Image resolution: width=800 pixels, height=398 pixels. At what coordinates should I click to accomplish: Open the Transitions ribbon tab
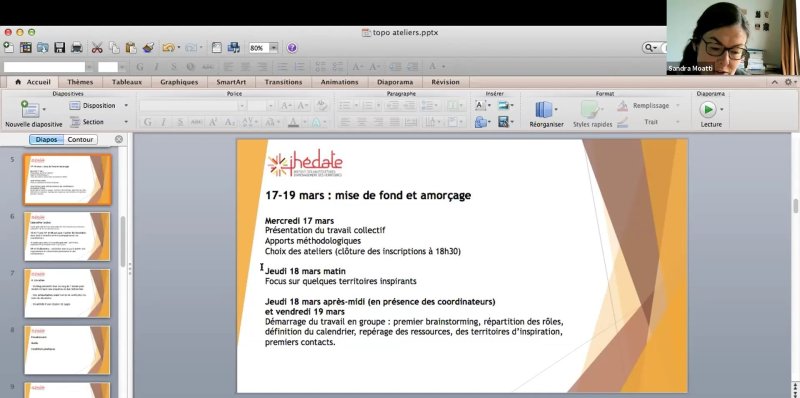coord(283,82)
